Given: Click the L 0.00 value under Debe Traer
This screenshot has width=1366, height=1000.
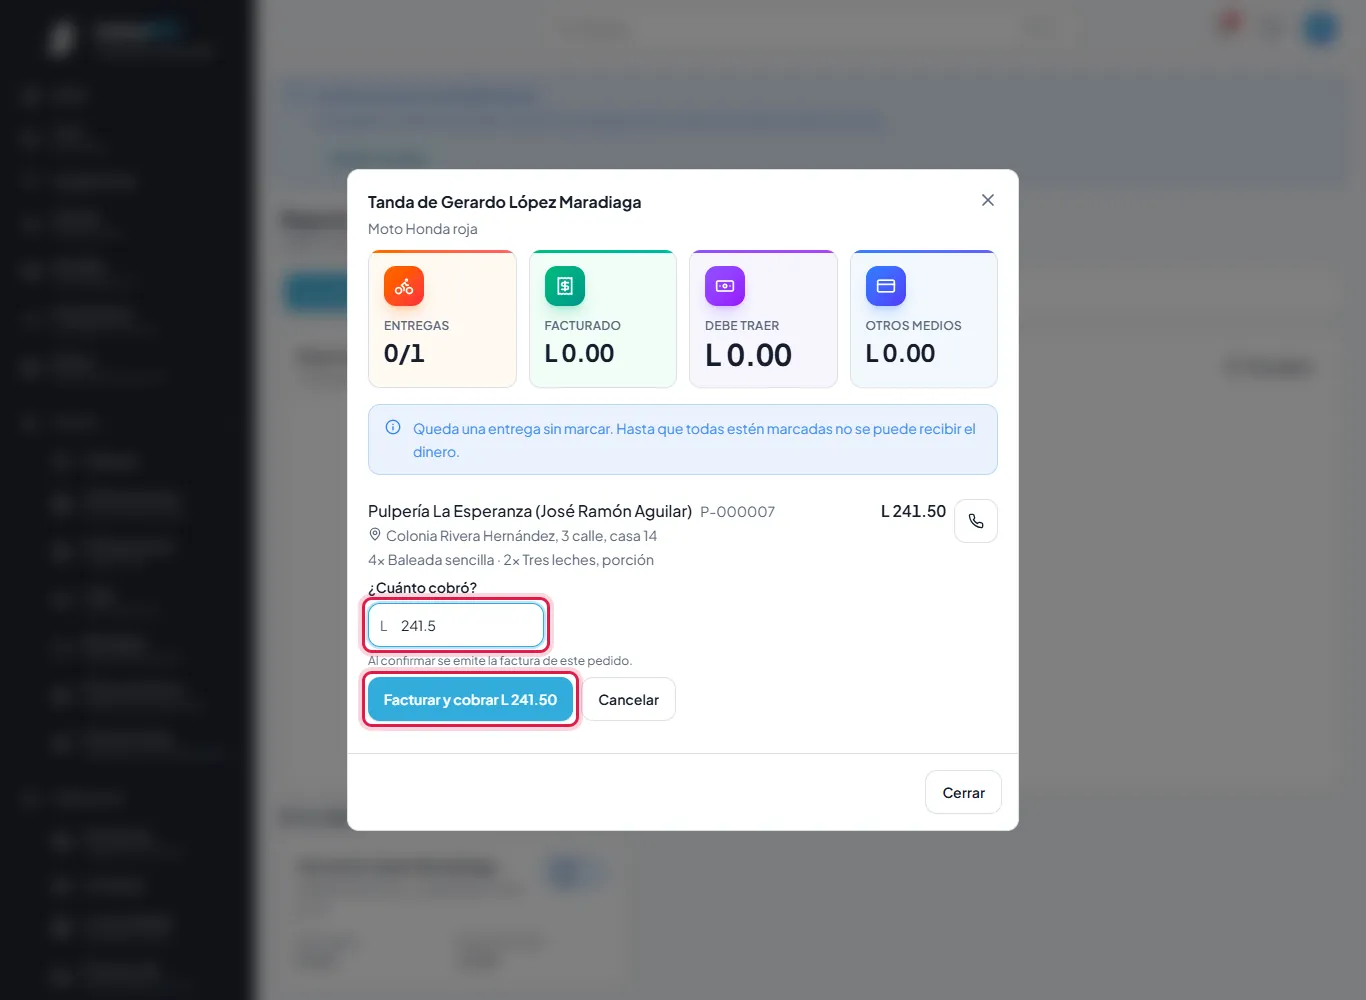Looking at the screenshot, I should click(x=749, y=355).
